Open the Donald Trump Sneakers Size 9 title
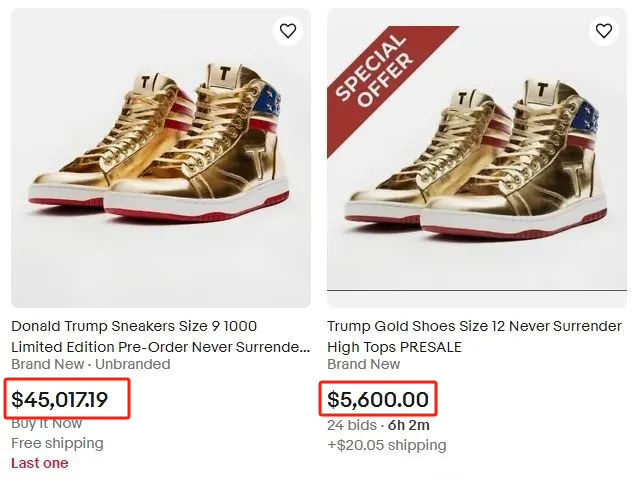 point(134,326)
